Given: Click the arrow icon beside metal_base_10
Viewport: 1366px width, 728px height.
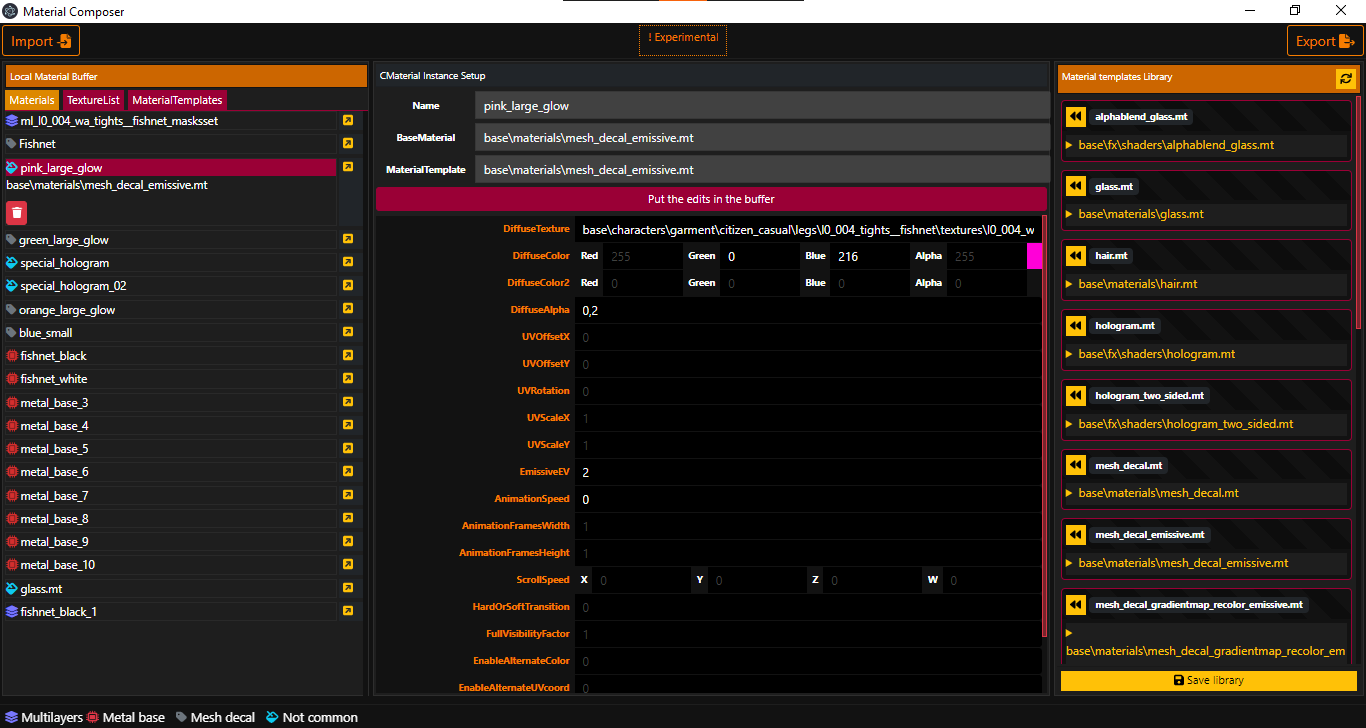Looking at the screenshot, I should coord(348,565).
